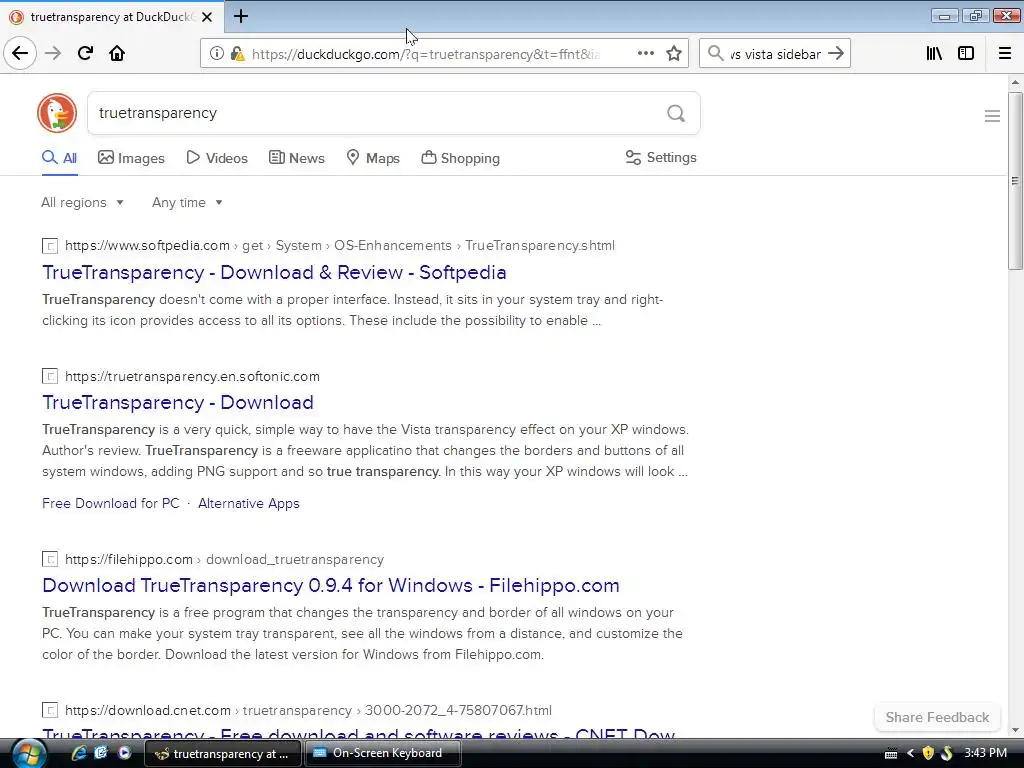The height and width of the screenshot is (768, 1024).
Task: Open Download TrueTransparency 0.9.4 Filehippo link
Action: (x=330, y=585)
